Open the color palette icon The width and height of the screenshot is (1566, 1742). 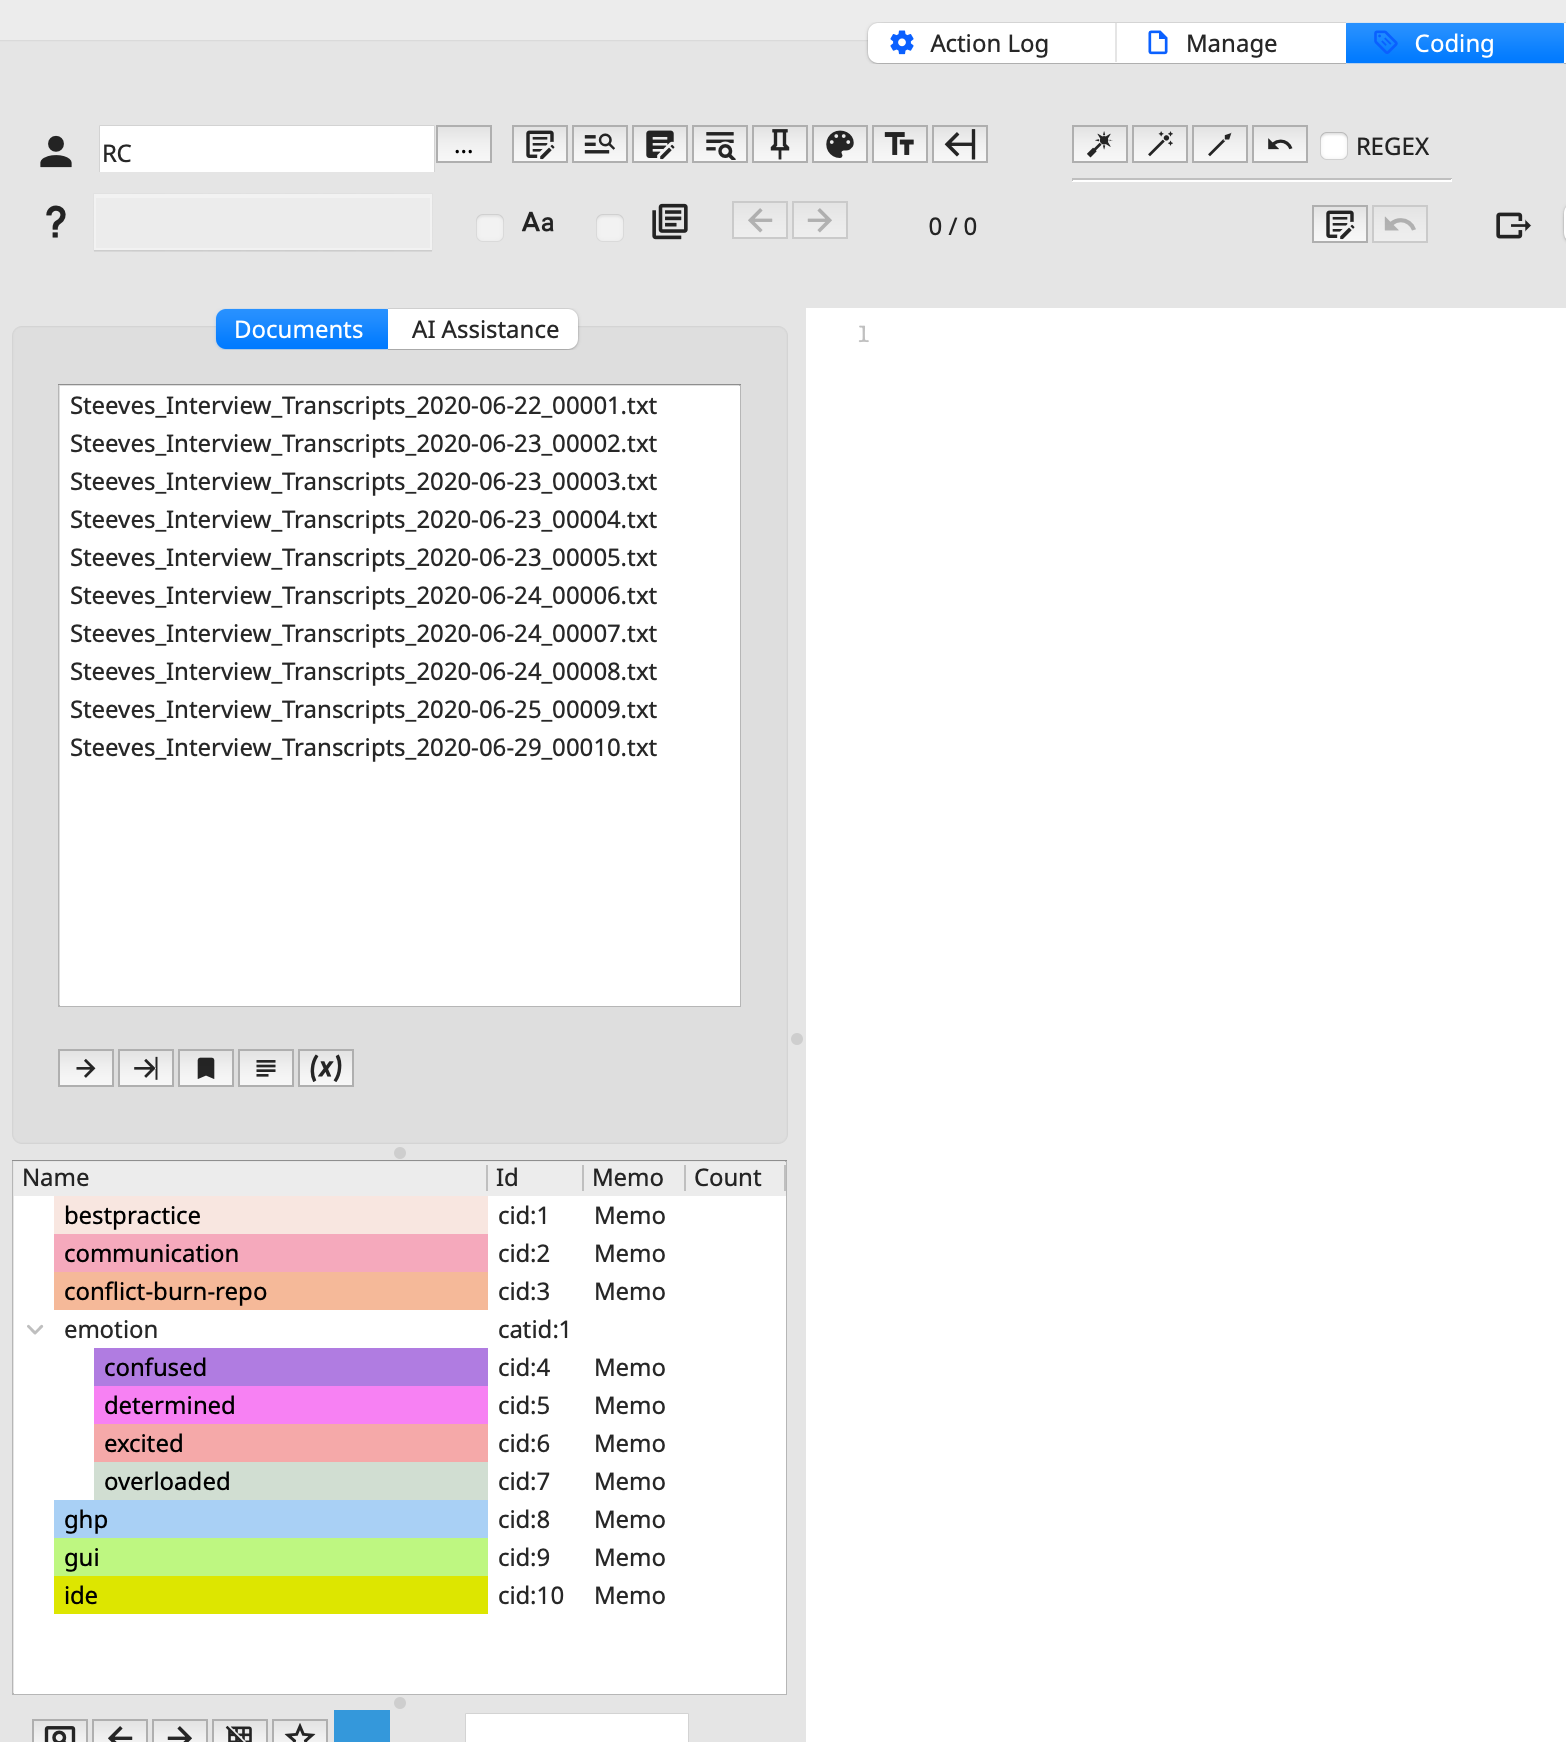(839, 145)
